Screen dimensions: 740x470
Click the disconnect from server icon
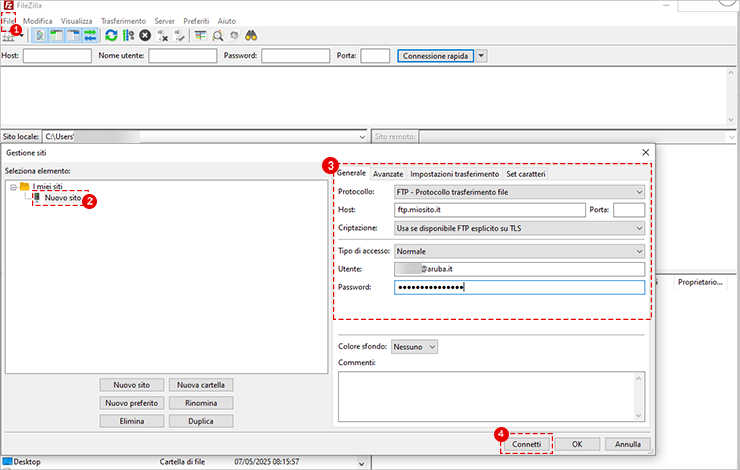pyautogui.click(x=162, y=35)
